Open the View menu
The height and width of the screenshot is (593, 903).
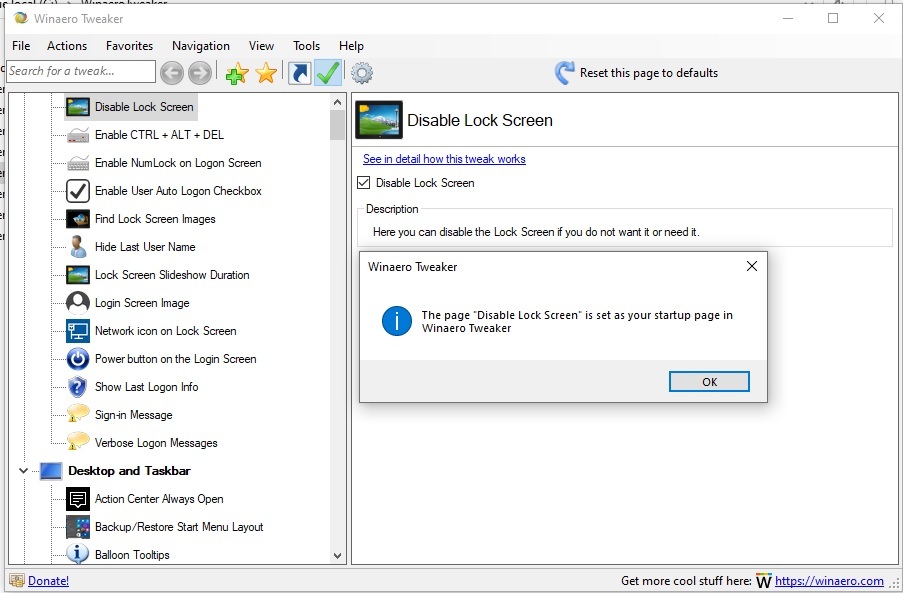[x=261, y=46]
